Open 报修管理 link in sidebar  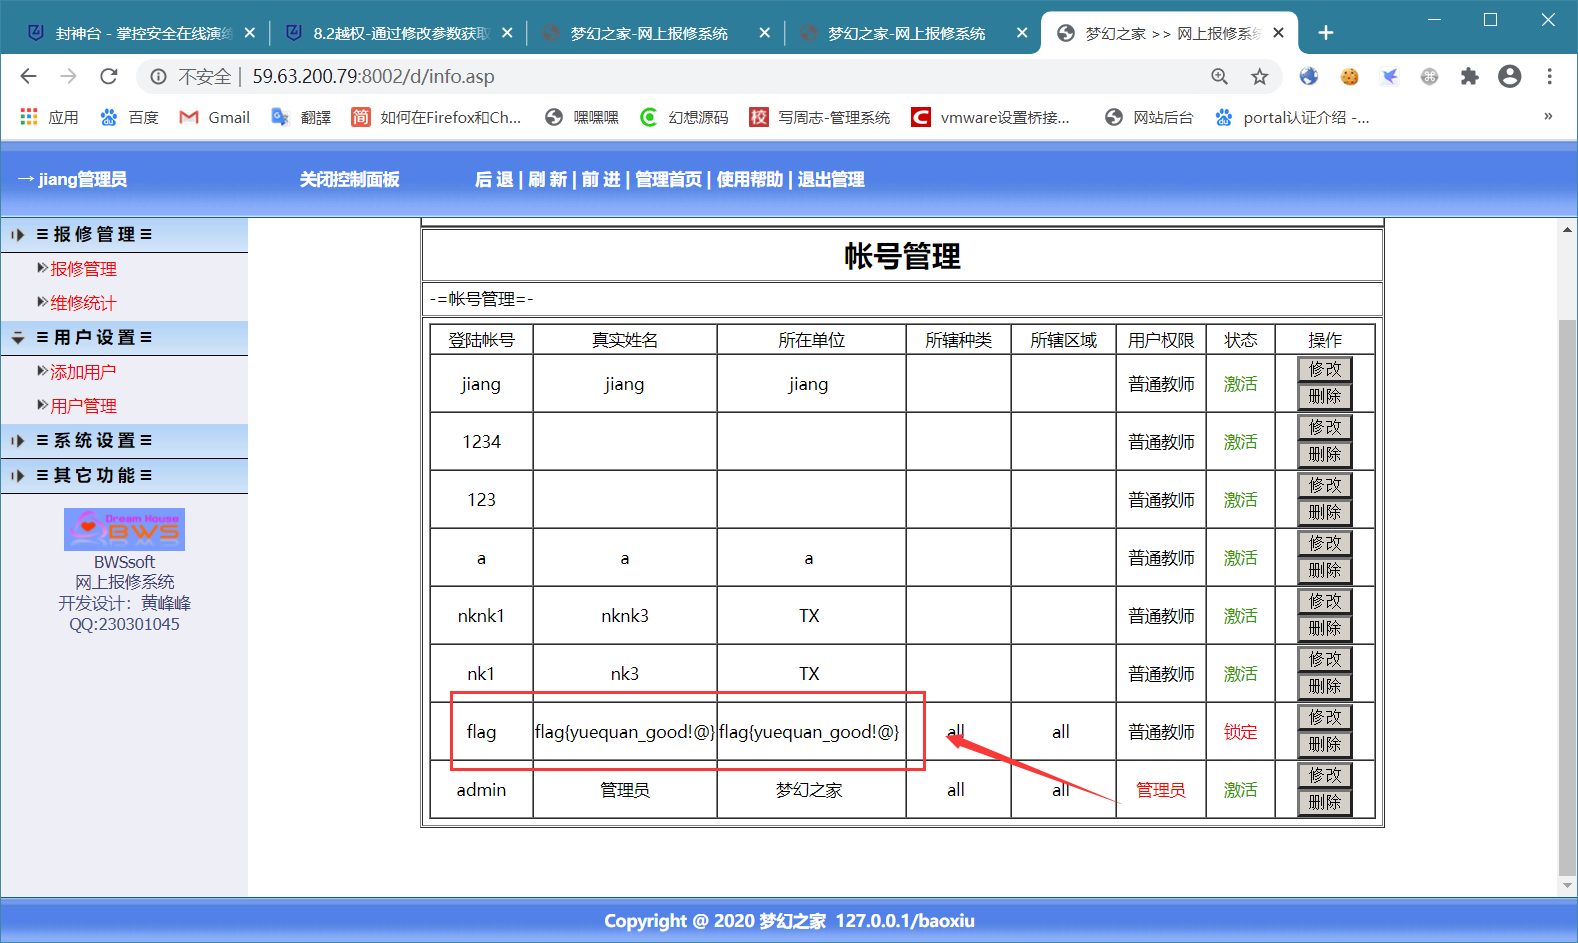(84, 269)
